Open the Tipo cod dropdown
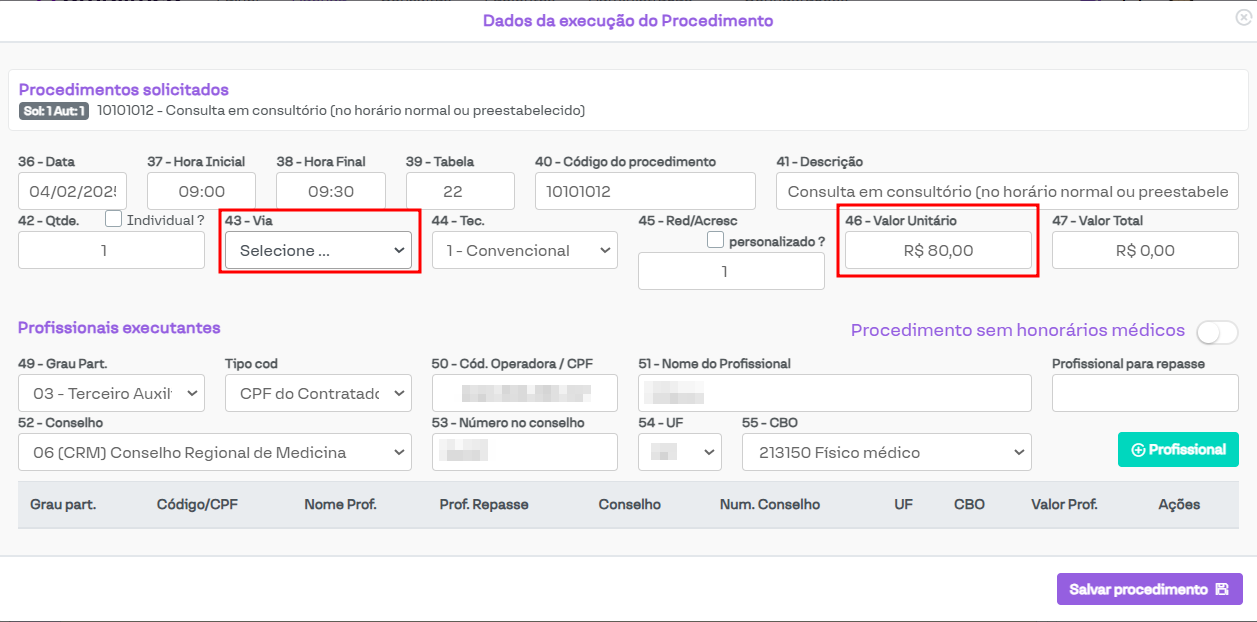 coord(318,394)
